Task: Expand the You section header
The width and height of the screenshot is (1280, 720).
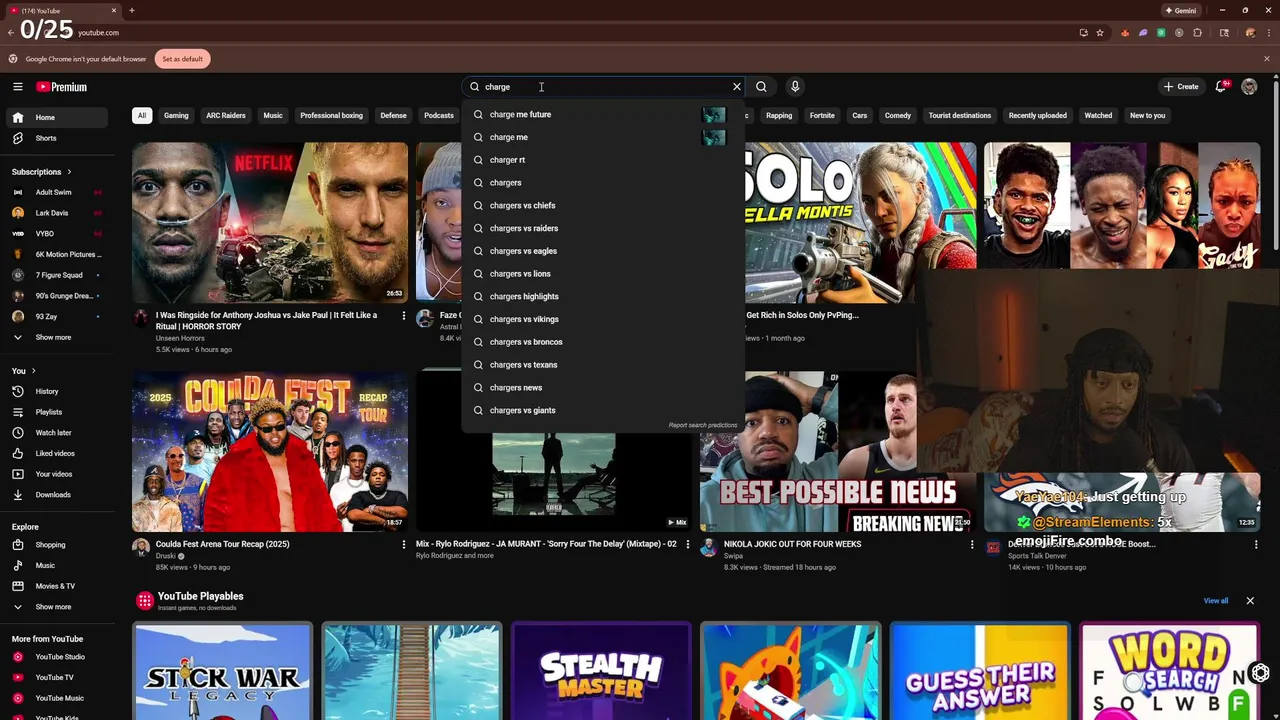Action: (24, 371)
